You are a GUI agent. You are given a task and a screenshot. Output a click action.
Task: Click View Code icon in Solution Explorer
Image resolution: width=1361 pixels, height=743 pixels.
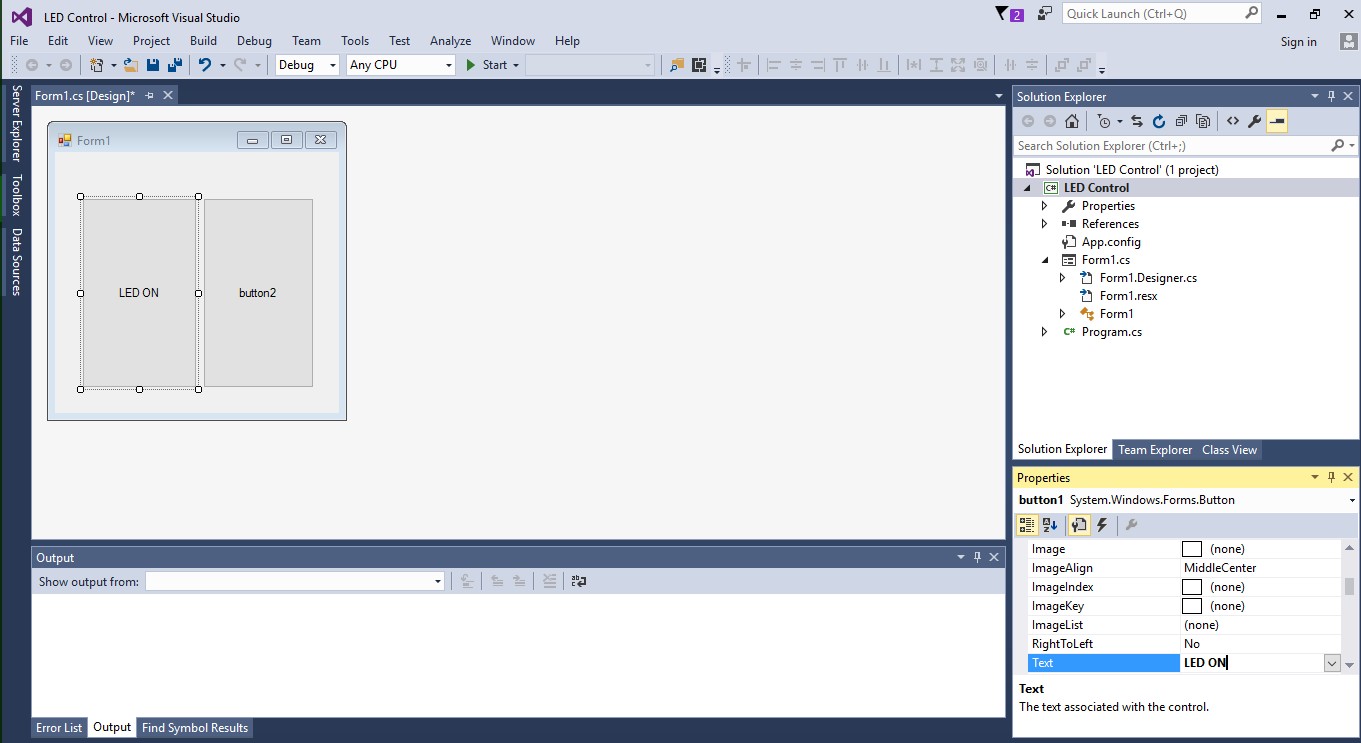click(1233, 121)
